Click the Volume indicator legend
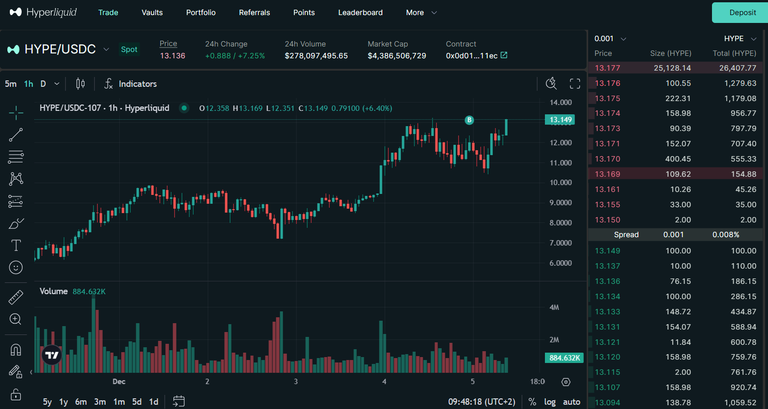 pyautogui.click(x=72, y=291)
